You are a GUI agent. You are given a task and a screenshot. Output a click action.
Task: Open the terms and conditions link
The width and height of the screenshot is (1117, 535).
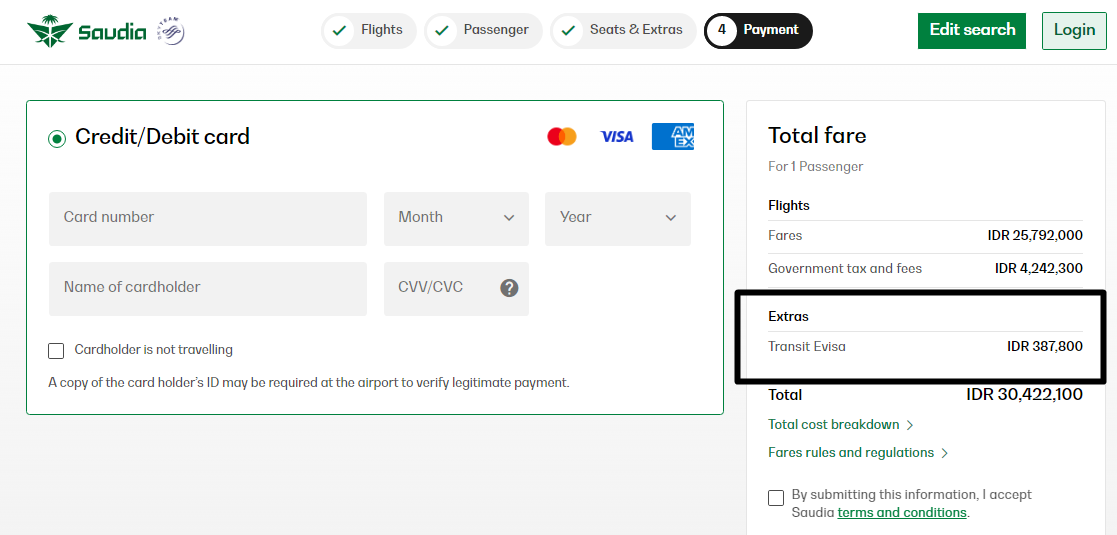tap(902, 513)
